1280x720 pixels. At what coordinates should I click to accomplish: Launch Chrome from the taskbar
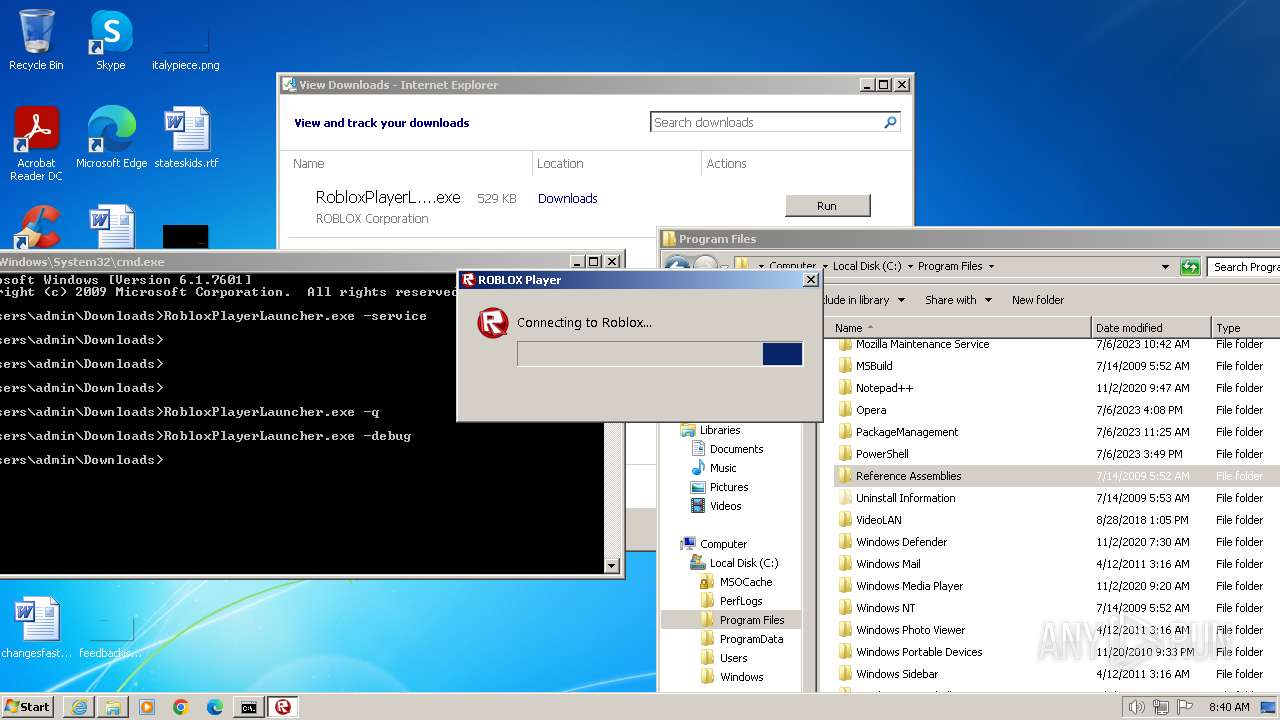coord(181,707)
